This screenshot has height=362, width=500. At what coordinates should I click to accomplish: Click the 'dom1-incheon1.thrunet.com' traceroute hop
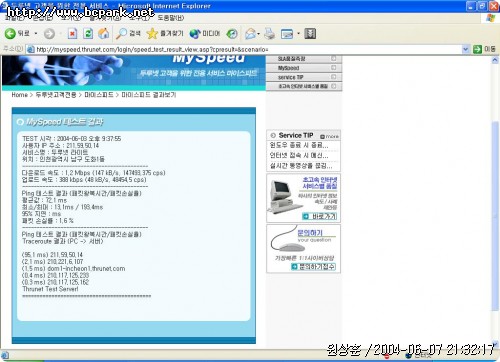[x=74, y=268]
